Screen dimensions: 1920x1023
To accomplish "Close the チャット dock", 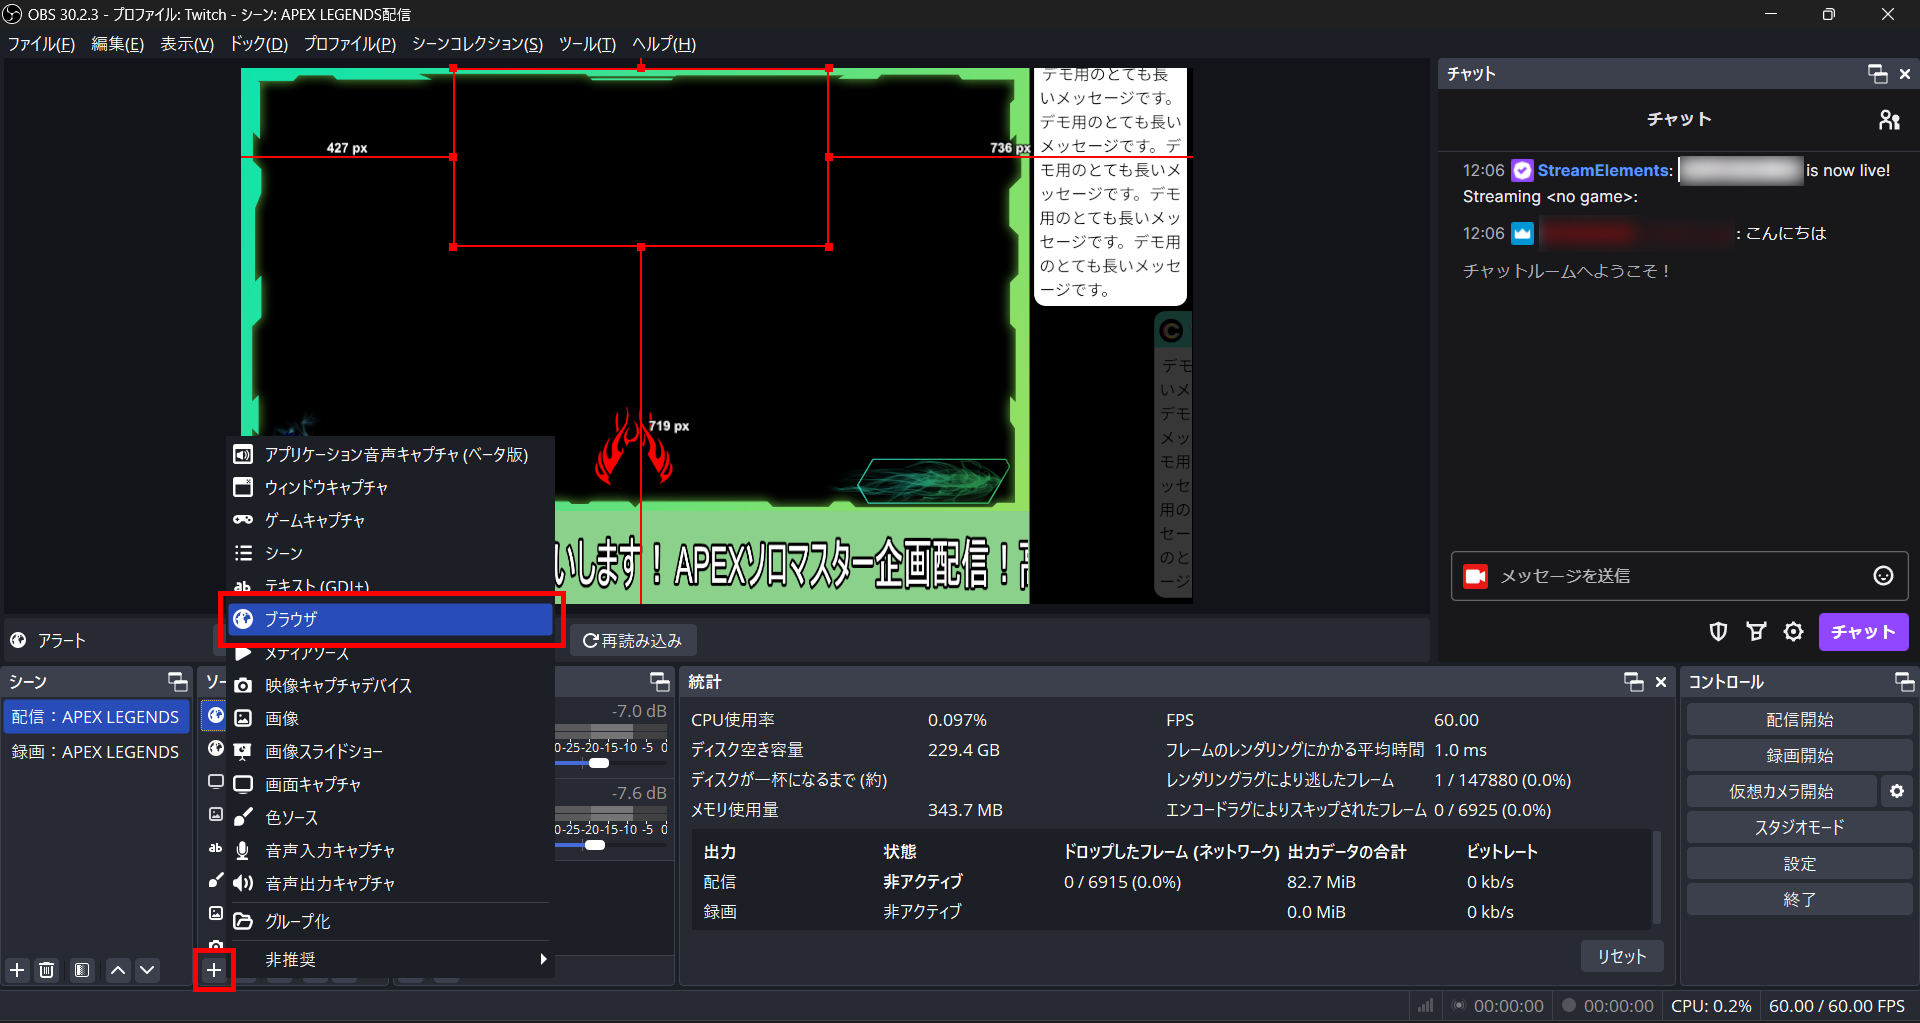I will (1905, 74).
